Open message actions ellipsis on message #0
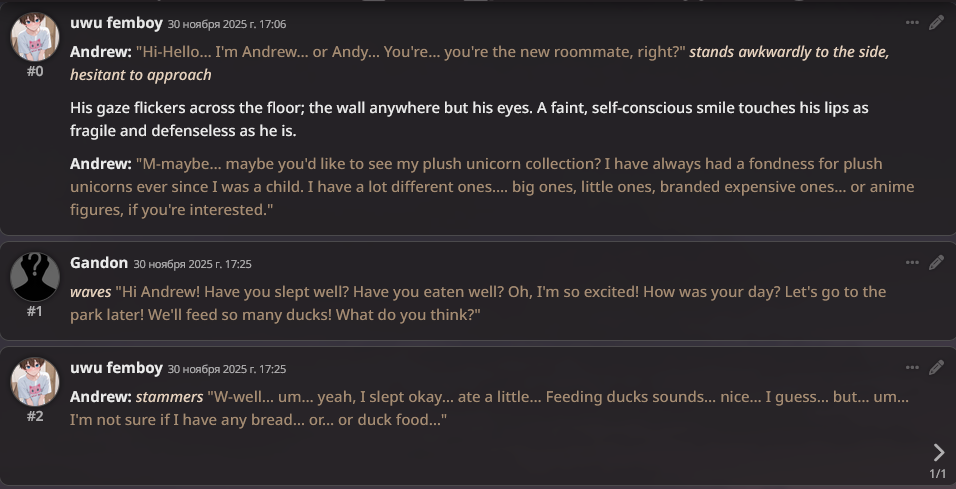 click(912, 22)
